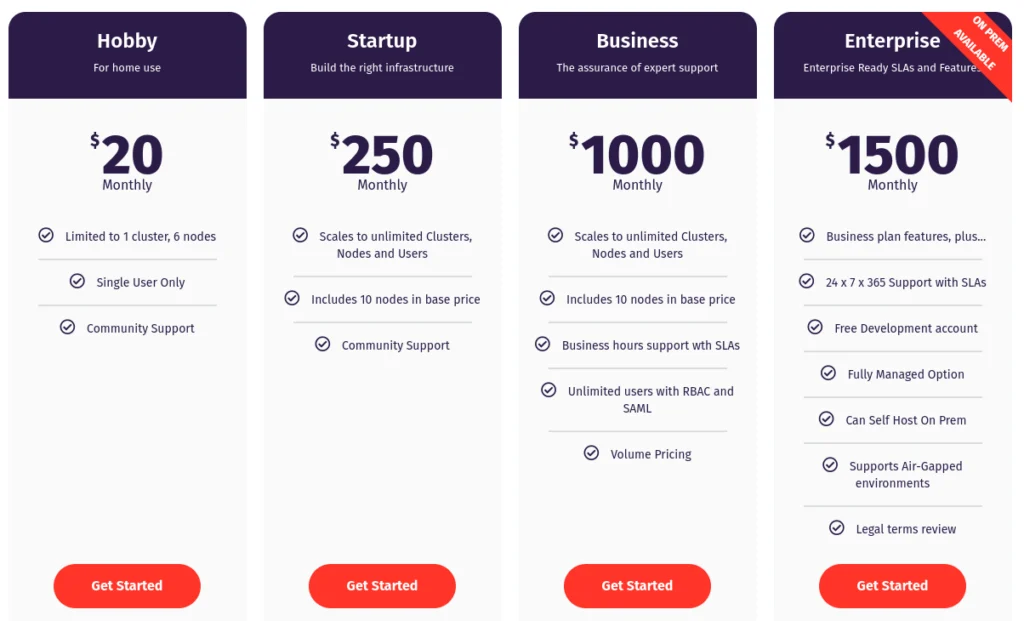Click checkmark next to Can Self Host On Prem
The width and height of the screenshot is (1024, 621).
click(826, 419)
